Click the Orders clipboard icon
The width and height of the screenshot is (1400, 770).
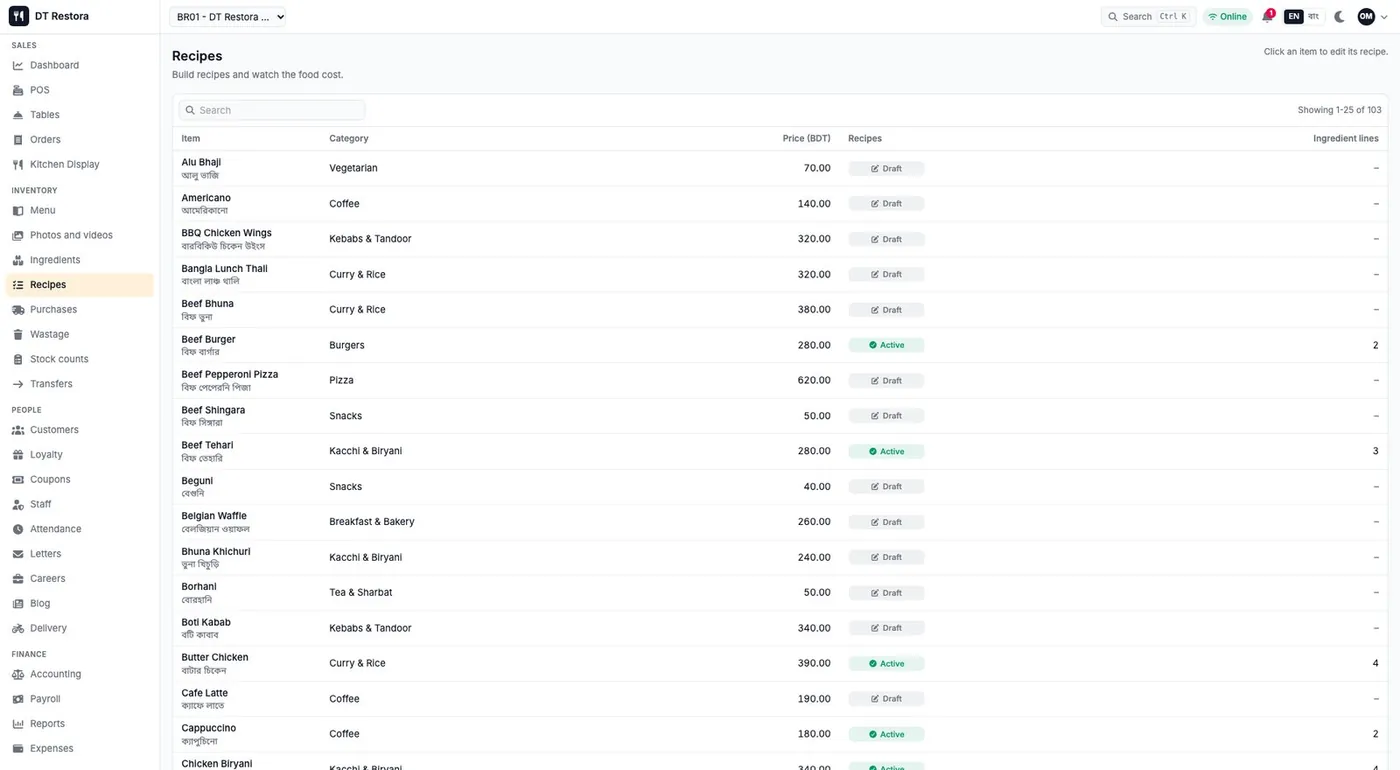pos(18,140)
